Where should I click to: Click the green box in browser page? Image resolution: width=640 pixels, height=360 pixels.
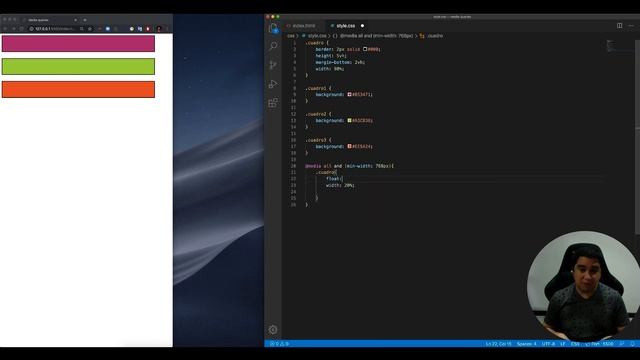click(78, 66)
